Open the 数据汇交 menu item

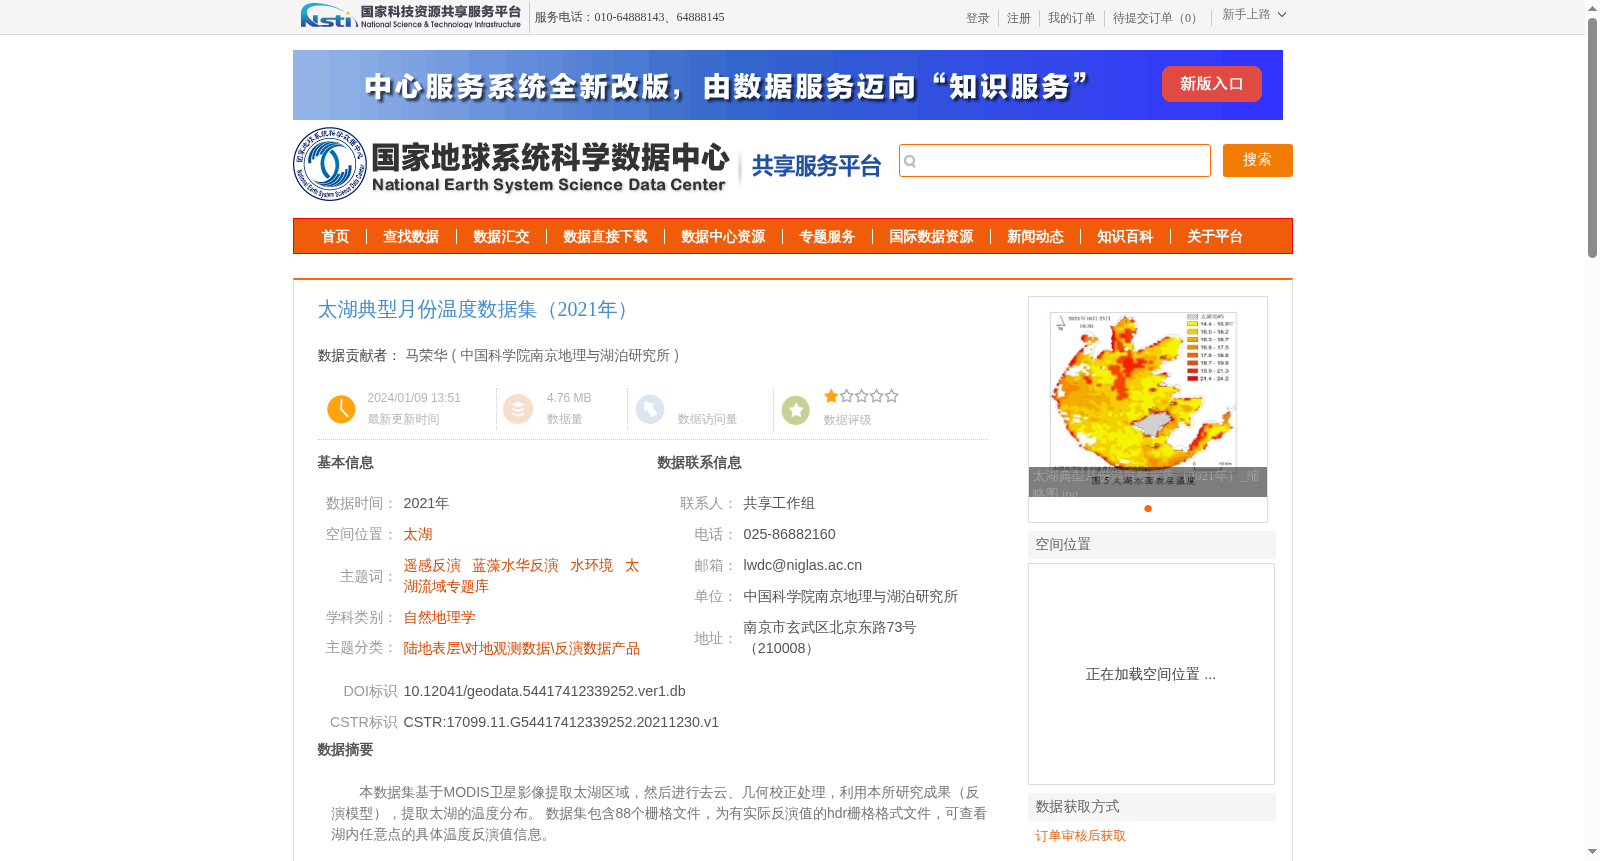coord(501,237)
